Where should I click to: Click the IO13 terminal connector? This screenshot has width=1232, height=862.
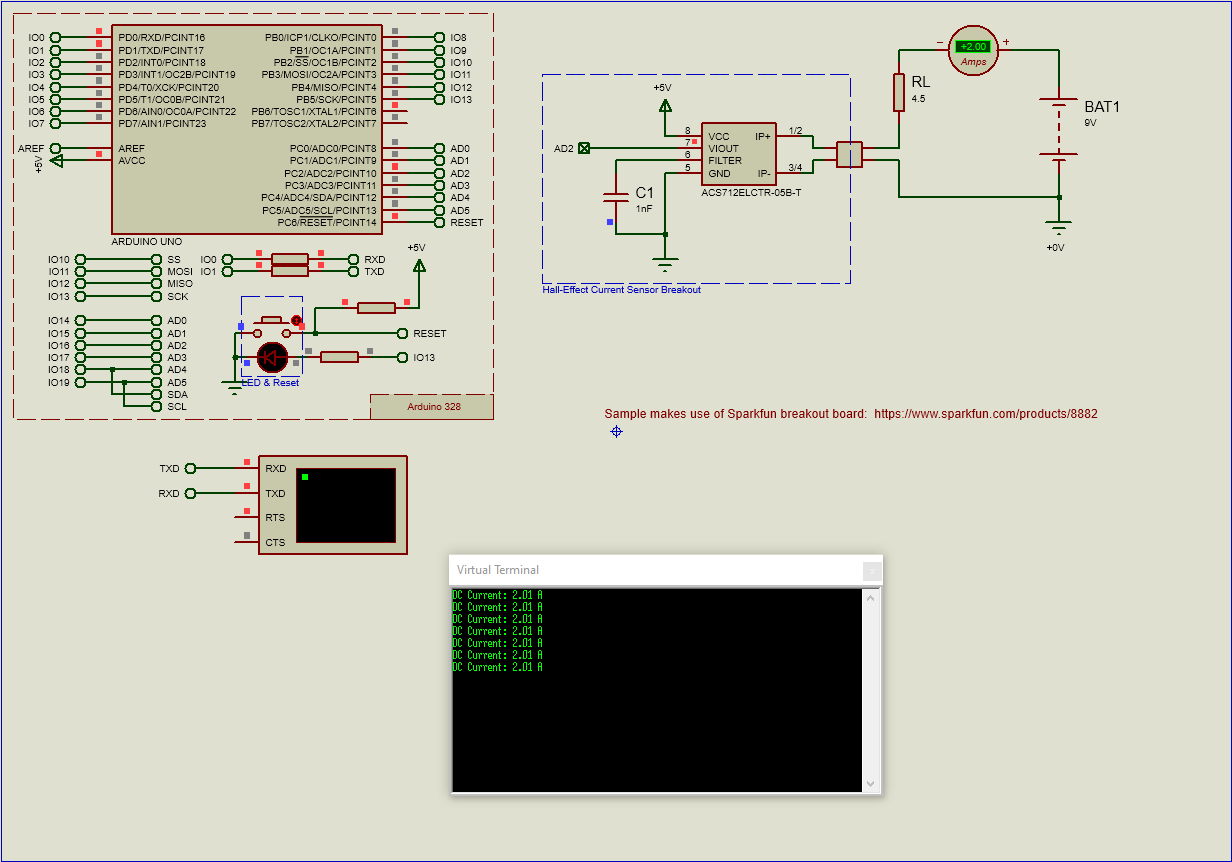(404, 357)
